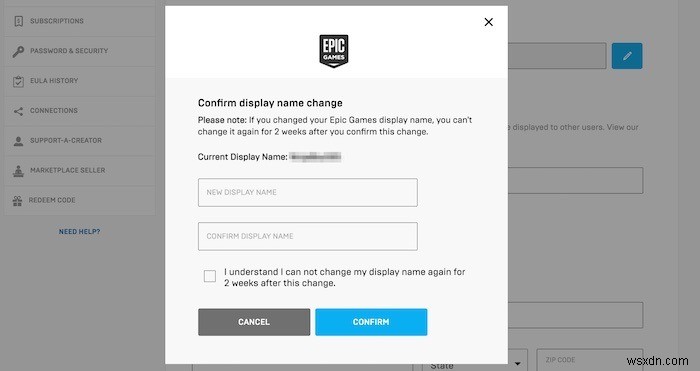The width and height of the screenshot is (700, 371).
Task: Click the New Display Name field
Action: pyautogui.click(x=308, y=192)
